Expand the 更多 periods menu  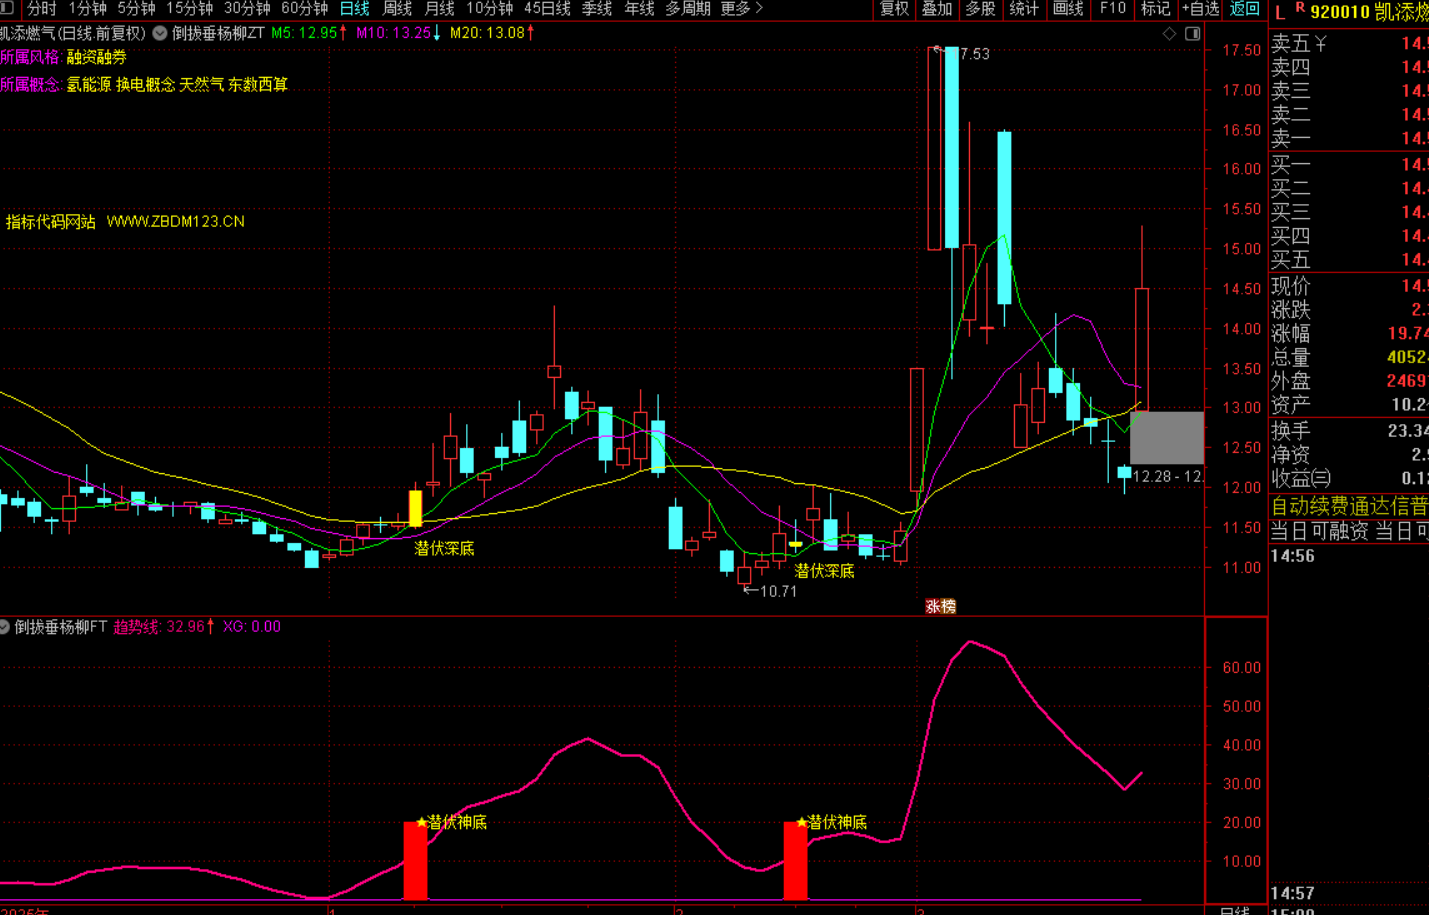tap(741, 9)
